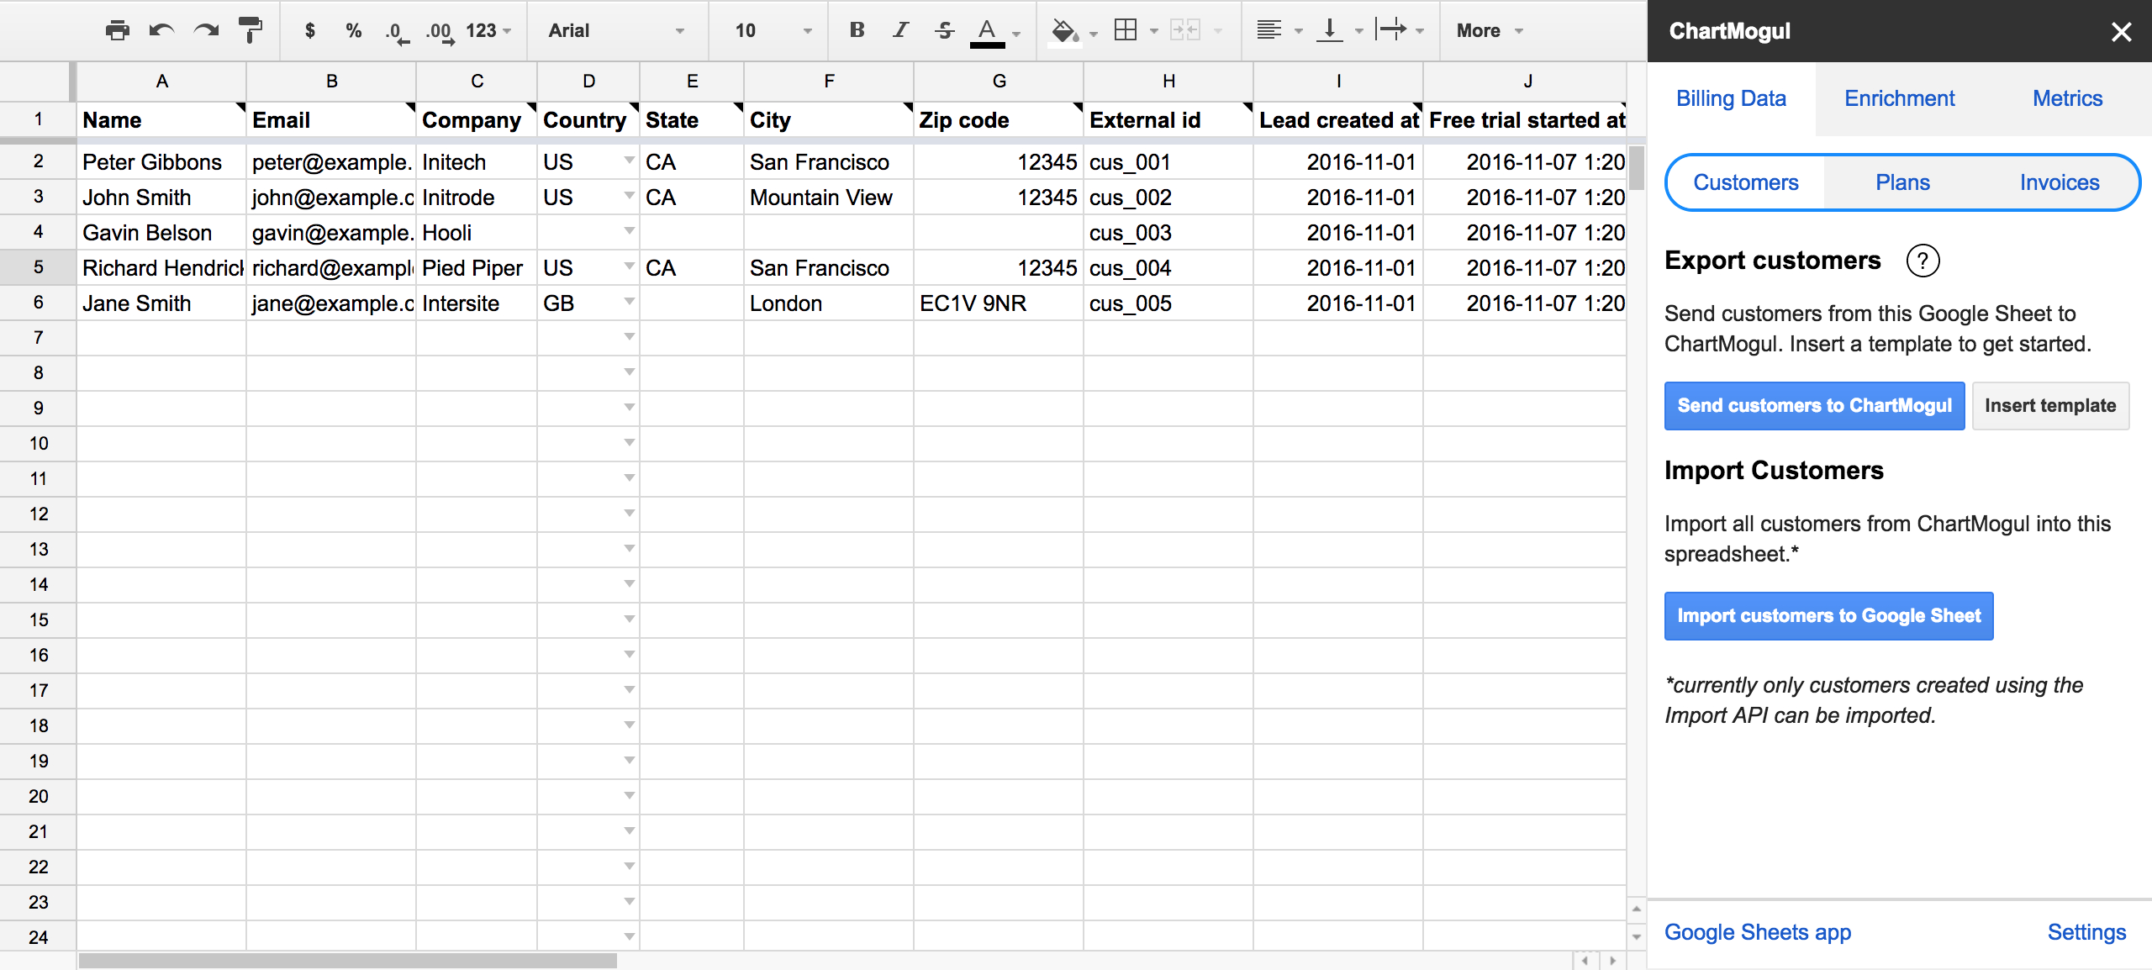Viewport: 2152px width, 970px height.
Task: Select the Invoices tab
Action: point(2058,182)
